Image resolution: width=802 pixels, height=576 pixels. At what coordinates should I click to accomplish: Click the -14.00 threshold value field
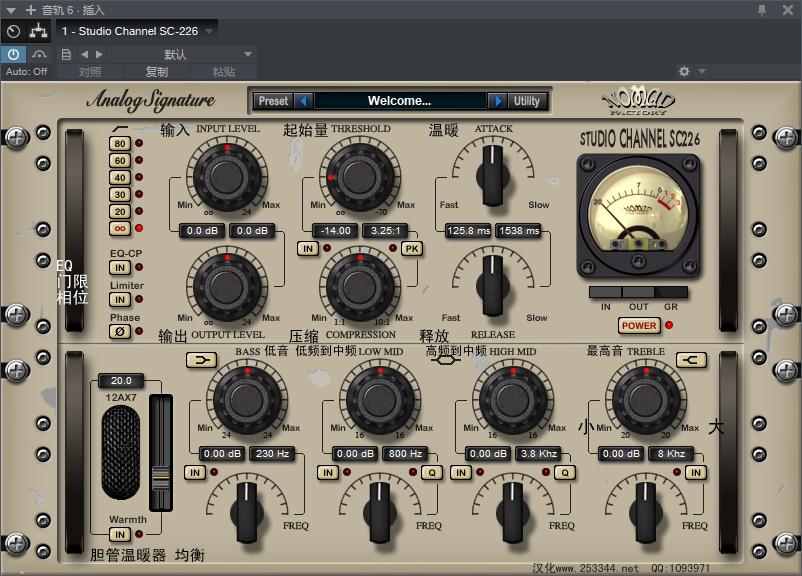click(x=336, y=231)
